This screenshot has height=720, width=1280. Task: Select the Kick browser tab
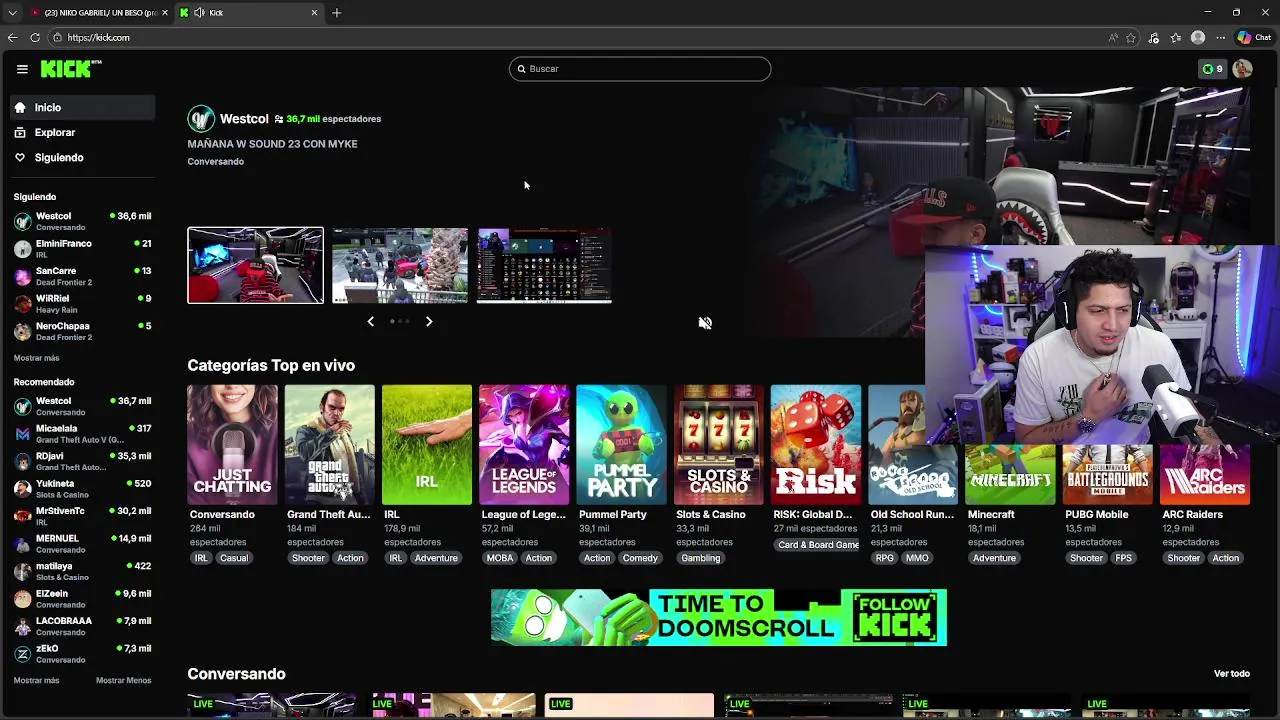coord(248,13)
